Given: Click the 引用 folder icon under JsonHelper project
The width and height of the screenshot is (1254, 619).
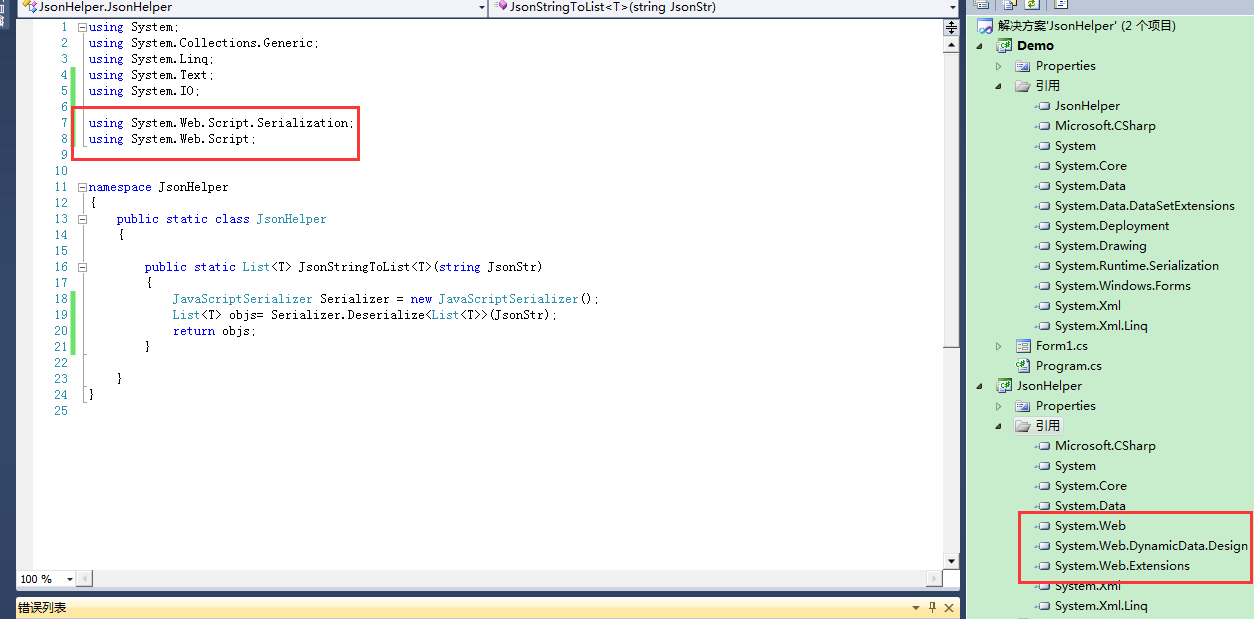Looking at the screenshot, I should [1023, 426].
